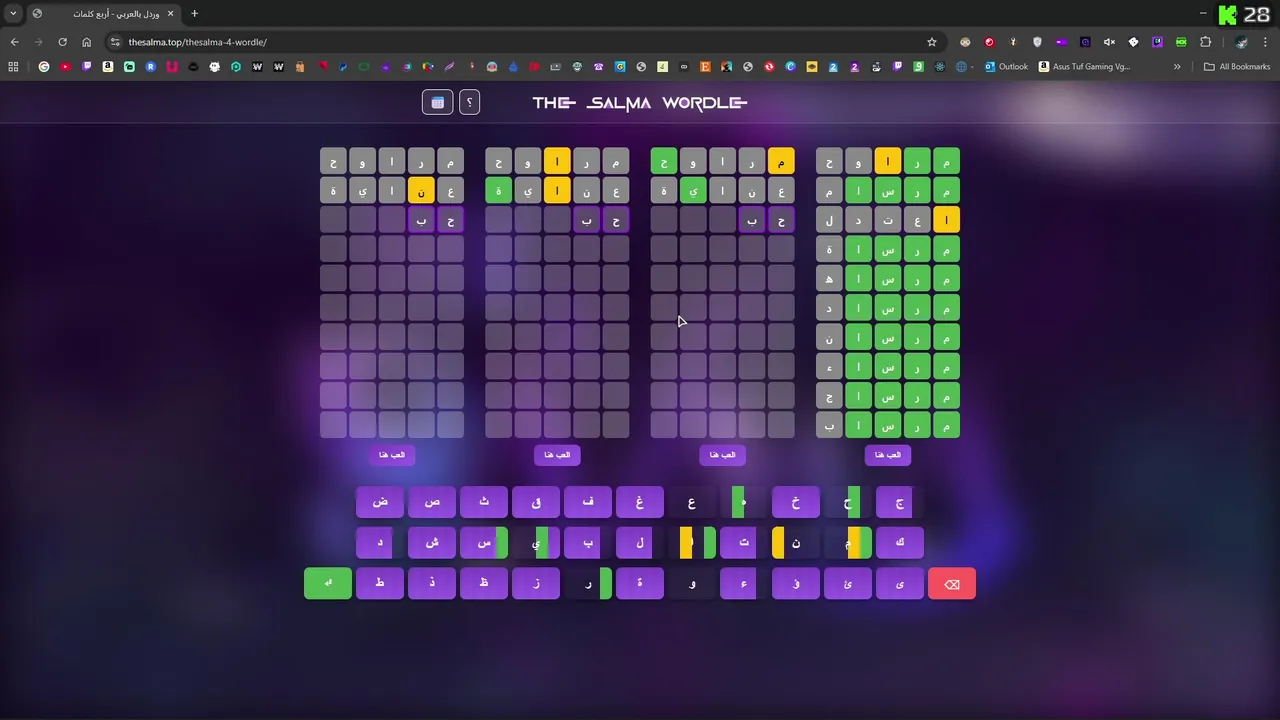Tap the ح key
The height and width of the screenshot is (720, 1280).
848,502
